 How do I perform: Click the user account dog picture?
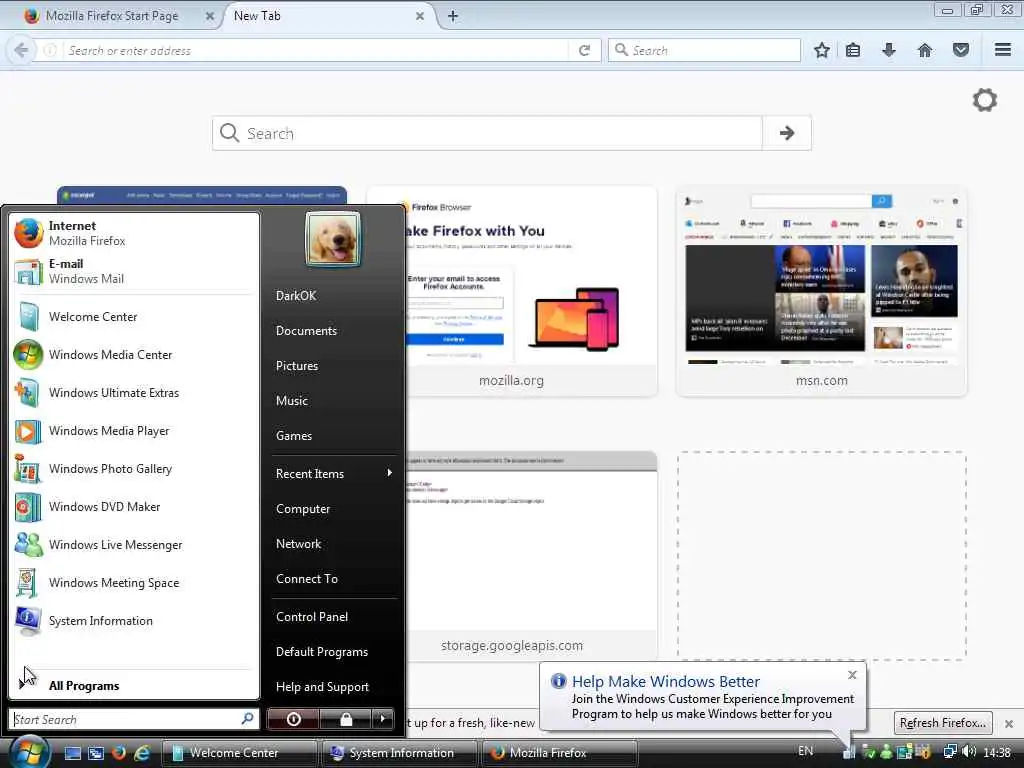(333, 239)
